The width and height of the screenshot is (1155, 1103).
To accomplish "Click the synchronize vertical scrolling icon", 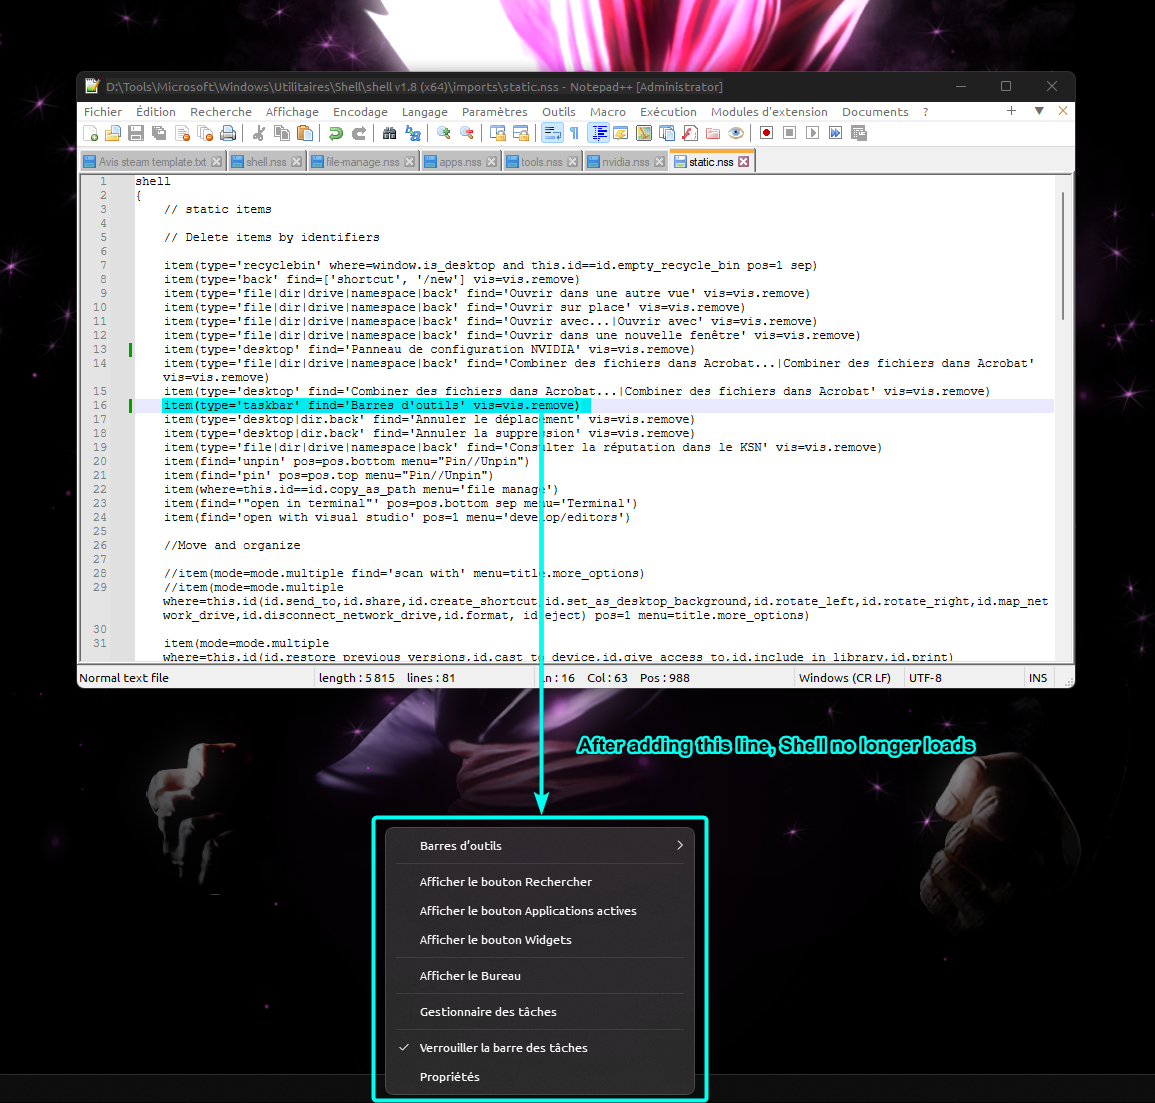I will pos(497,133).
